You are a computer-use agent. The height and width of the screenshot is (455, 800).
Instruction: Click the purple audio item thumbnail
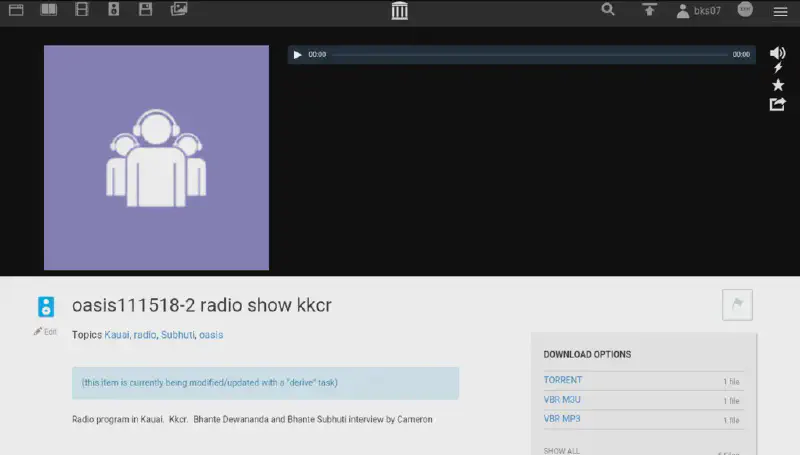[x=156, y=158]
